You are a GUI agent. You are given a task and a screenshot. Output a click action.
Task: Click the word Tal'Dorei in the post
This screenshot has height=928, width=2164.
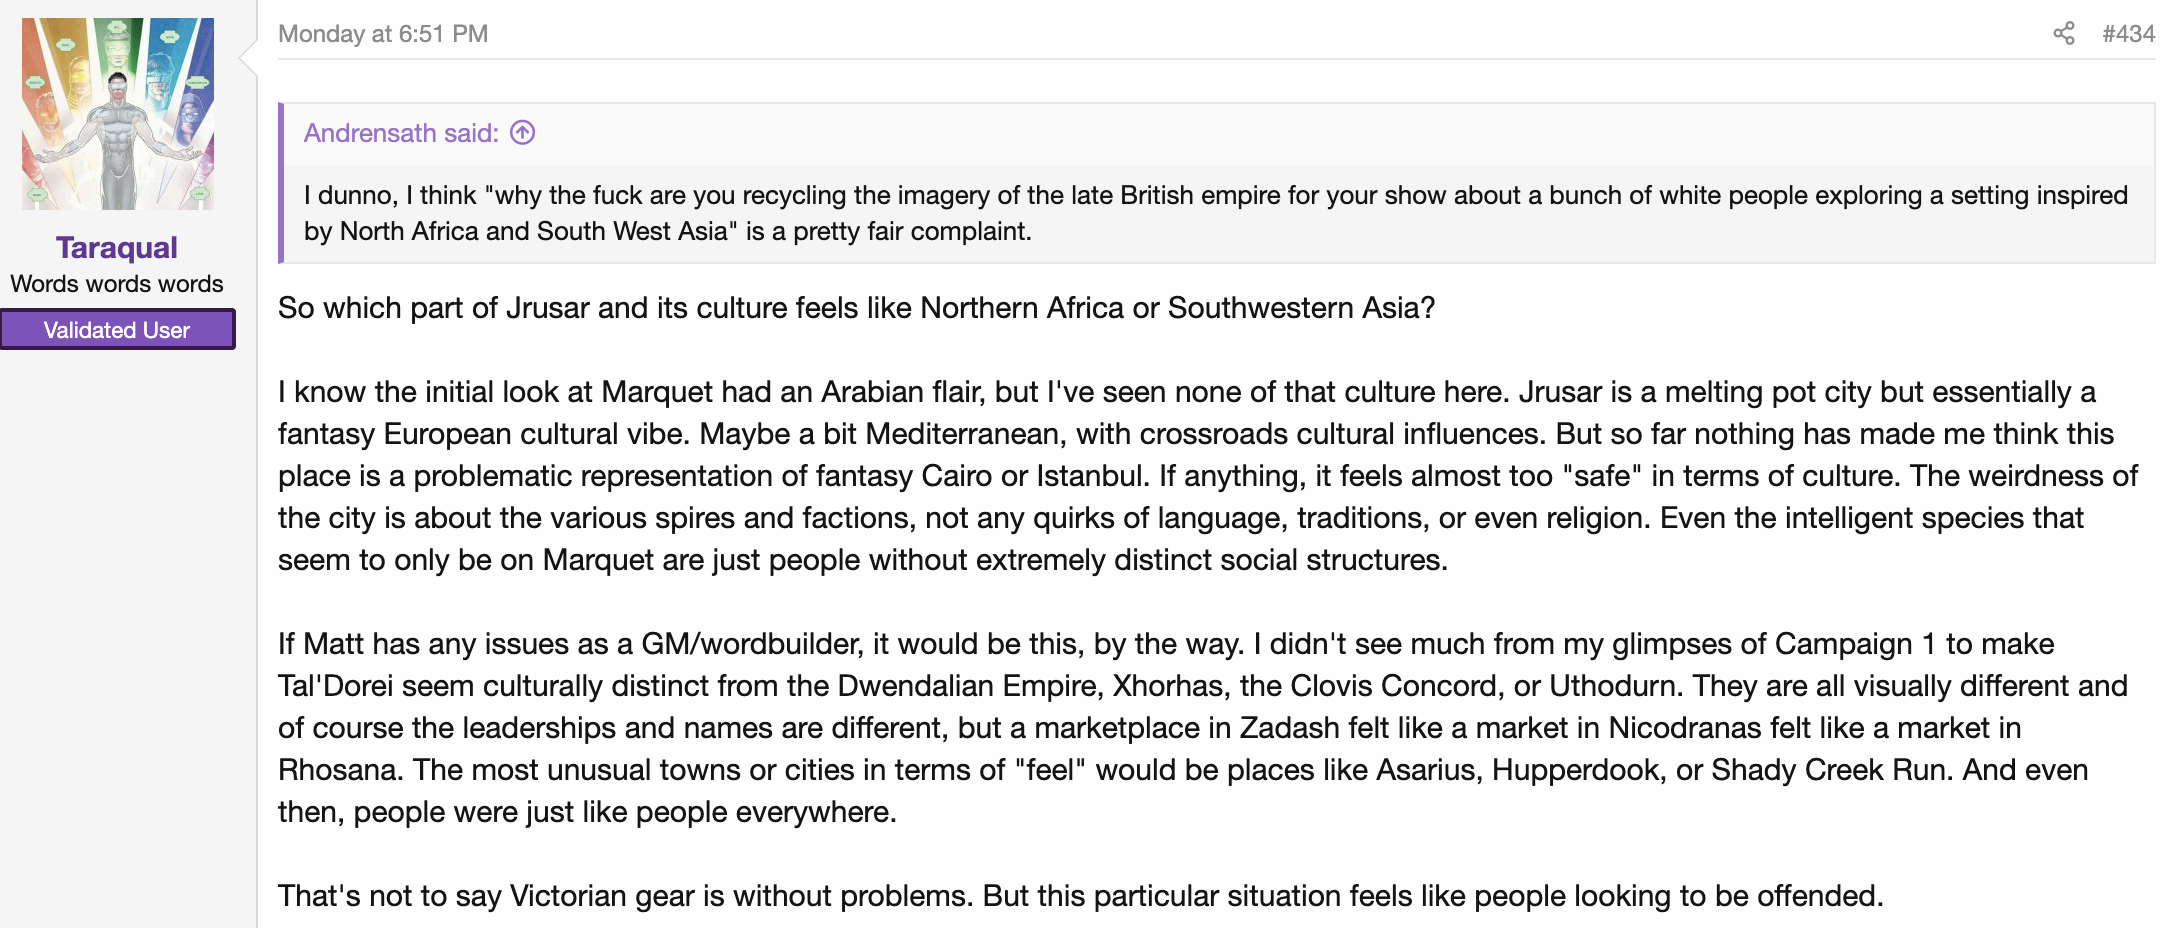(336, 686)
